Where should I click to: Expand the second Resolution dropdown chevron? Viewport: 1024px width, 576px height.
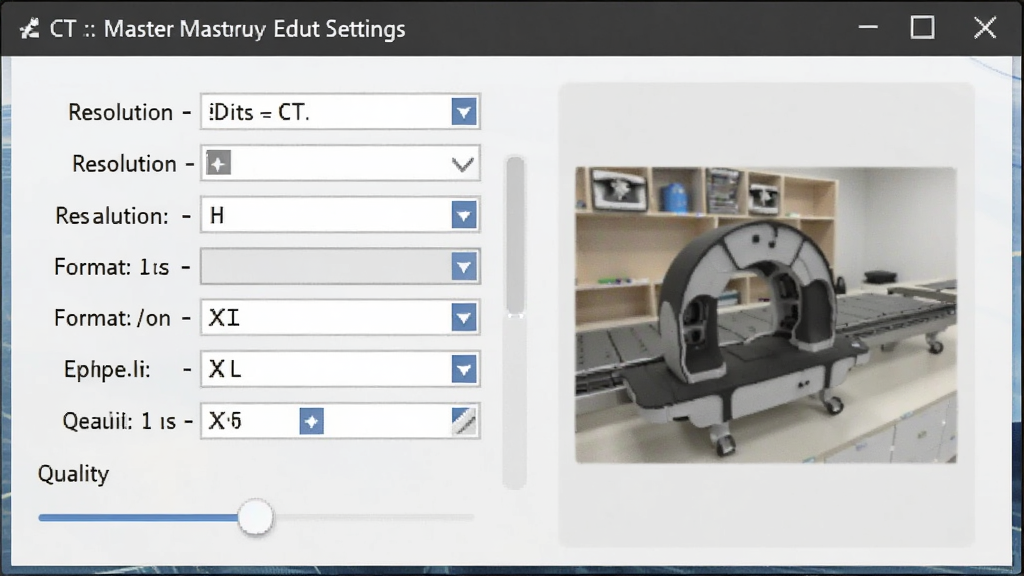[x=463, y=164]
